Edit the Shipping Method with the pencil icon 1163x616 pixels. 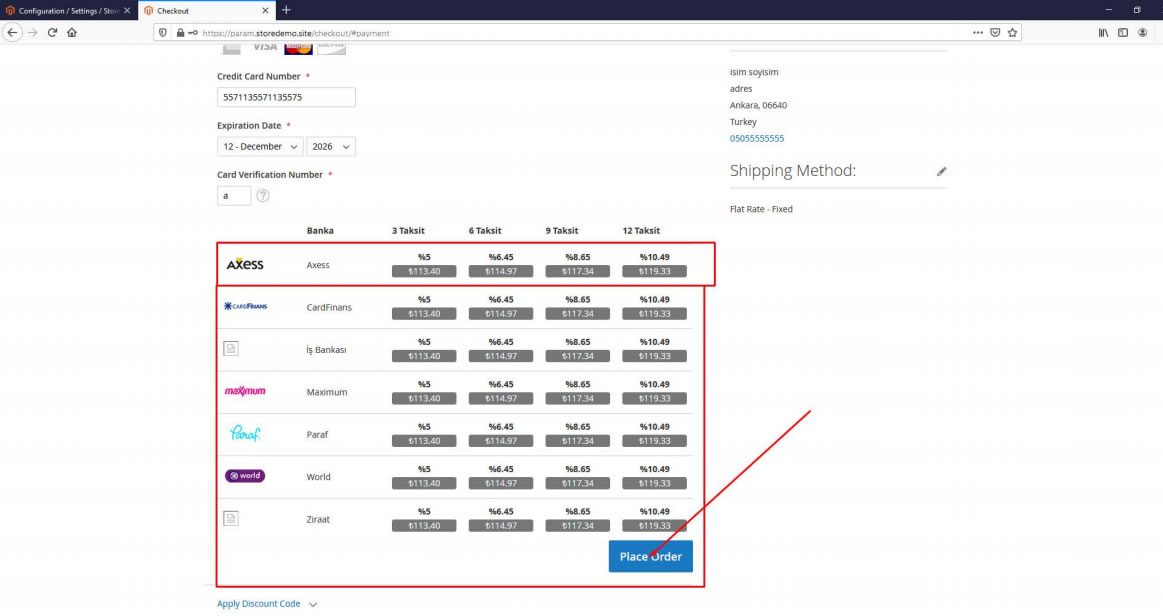[941, 171]
